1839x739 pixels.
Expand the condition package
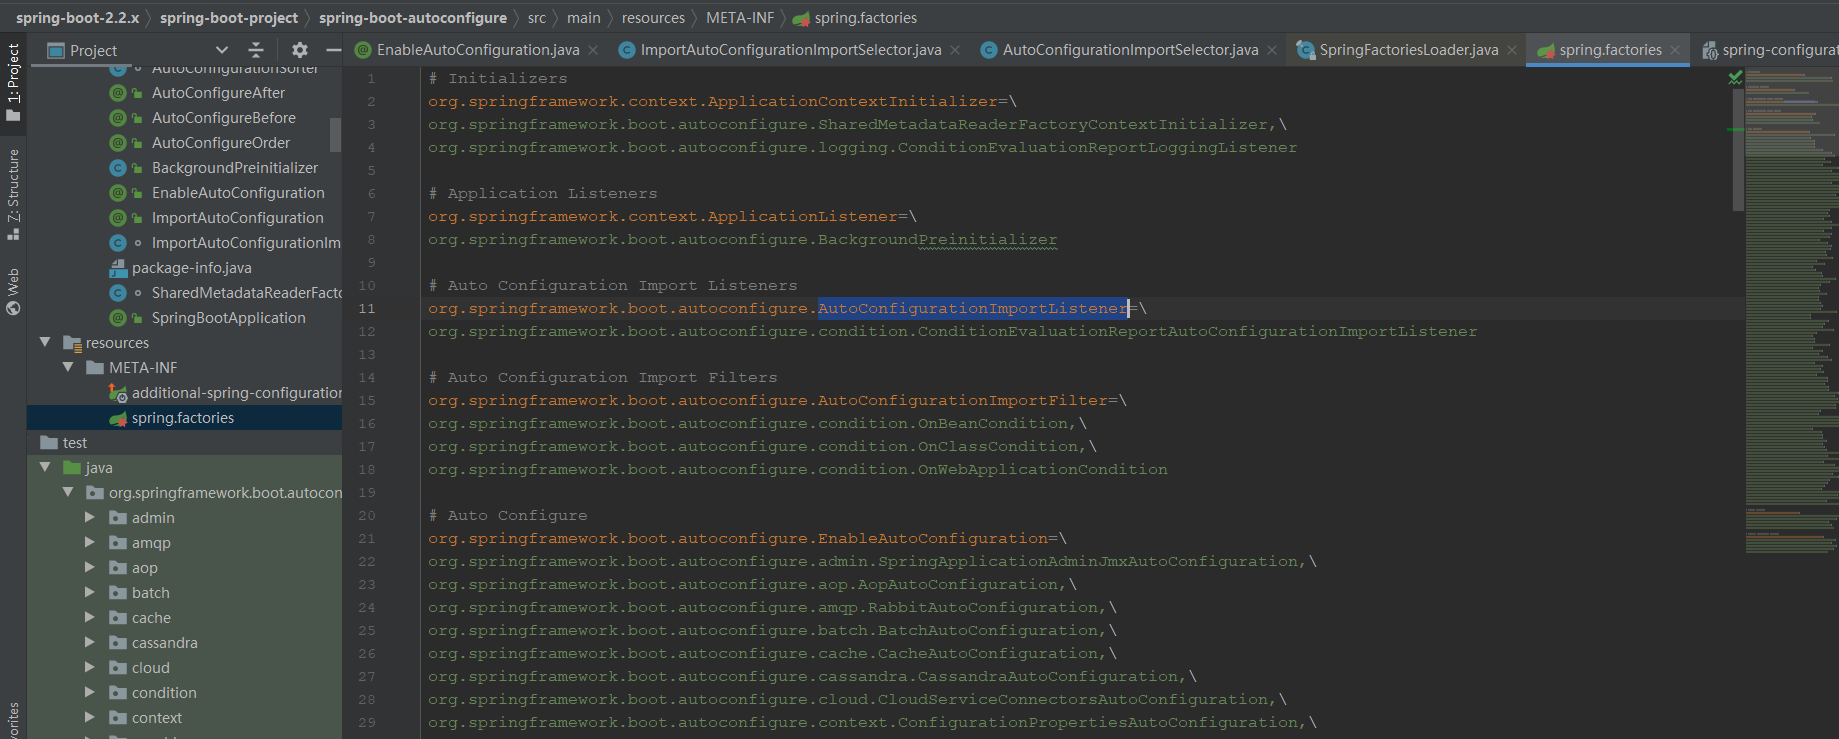[x=90, y=692]
